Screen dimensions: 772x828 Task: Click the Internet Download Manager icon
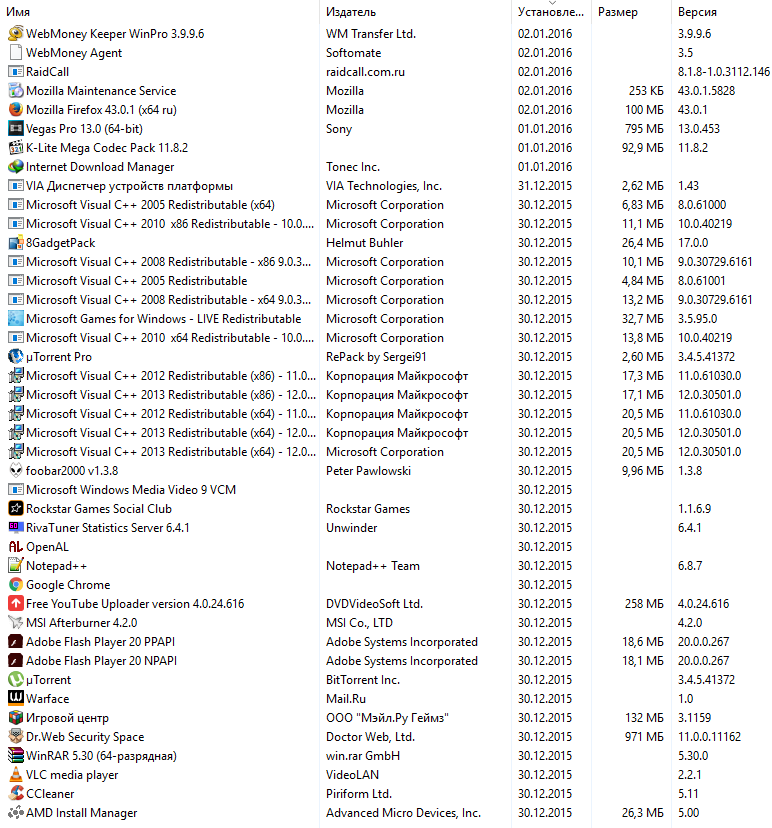[x=16, y=166]
